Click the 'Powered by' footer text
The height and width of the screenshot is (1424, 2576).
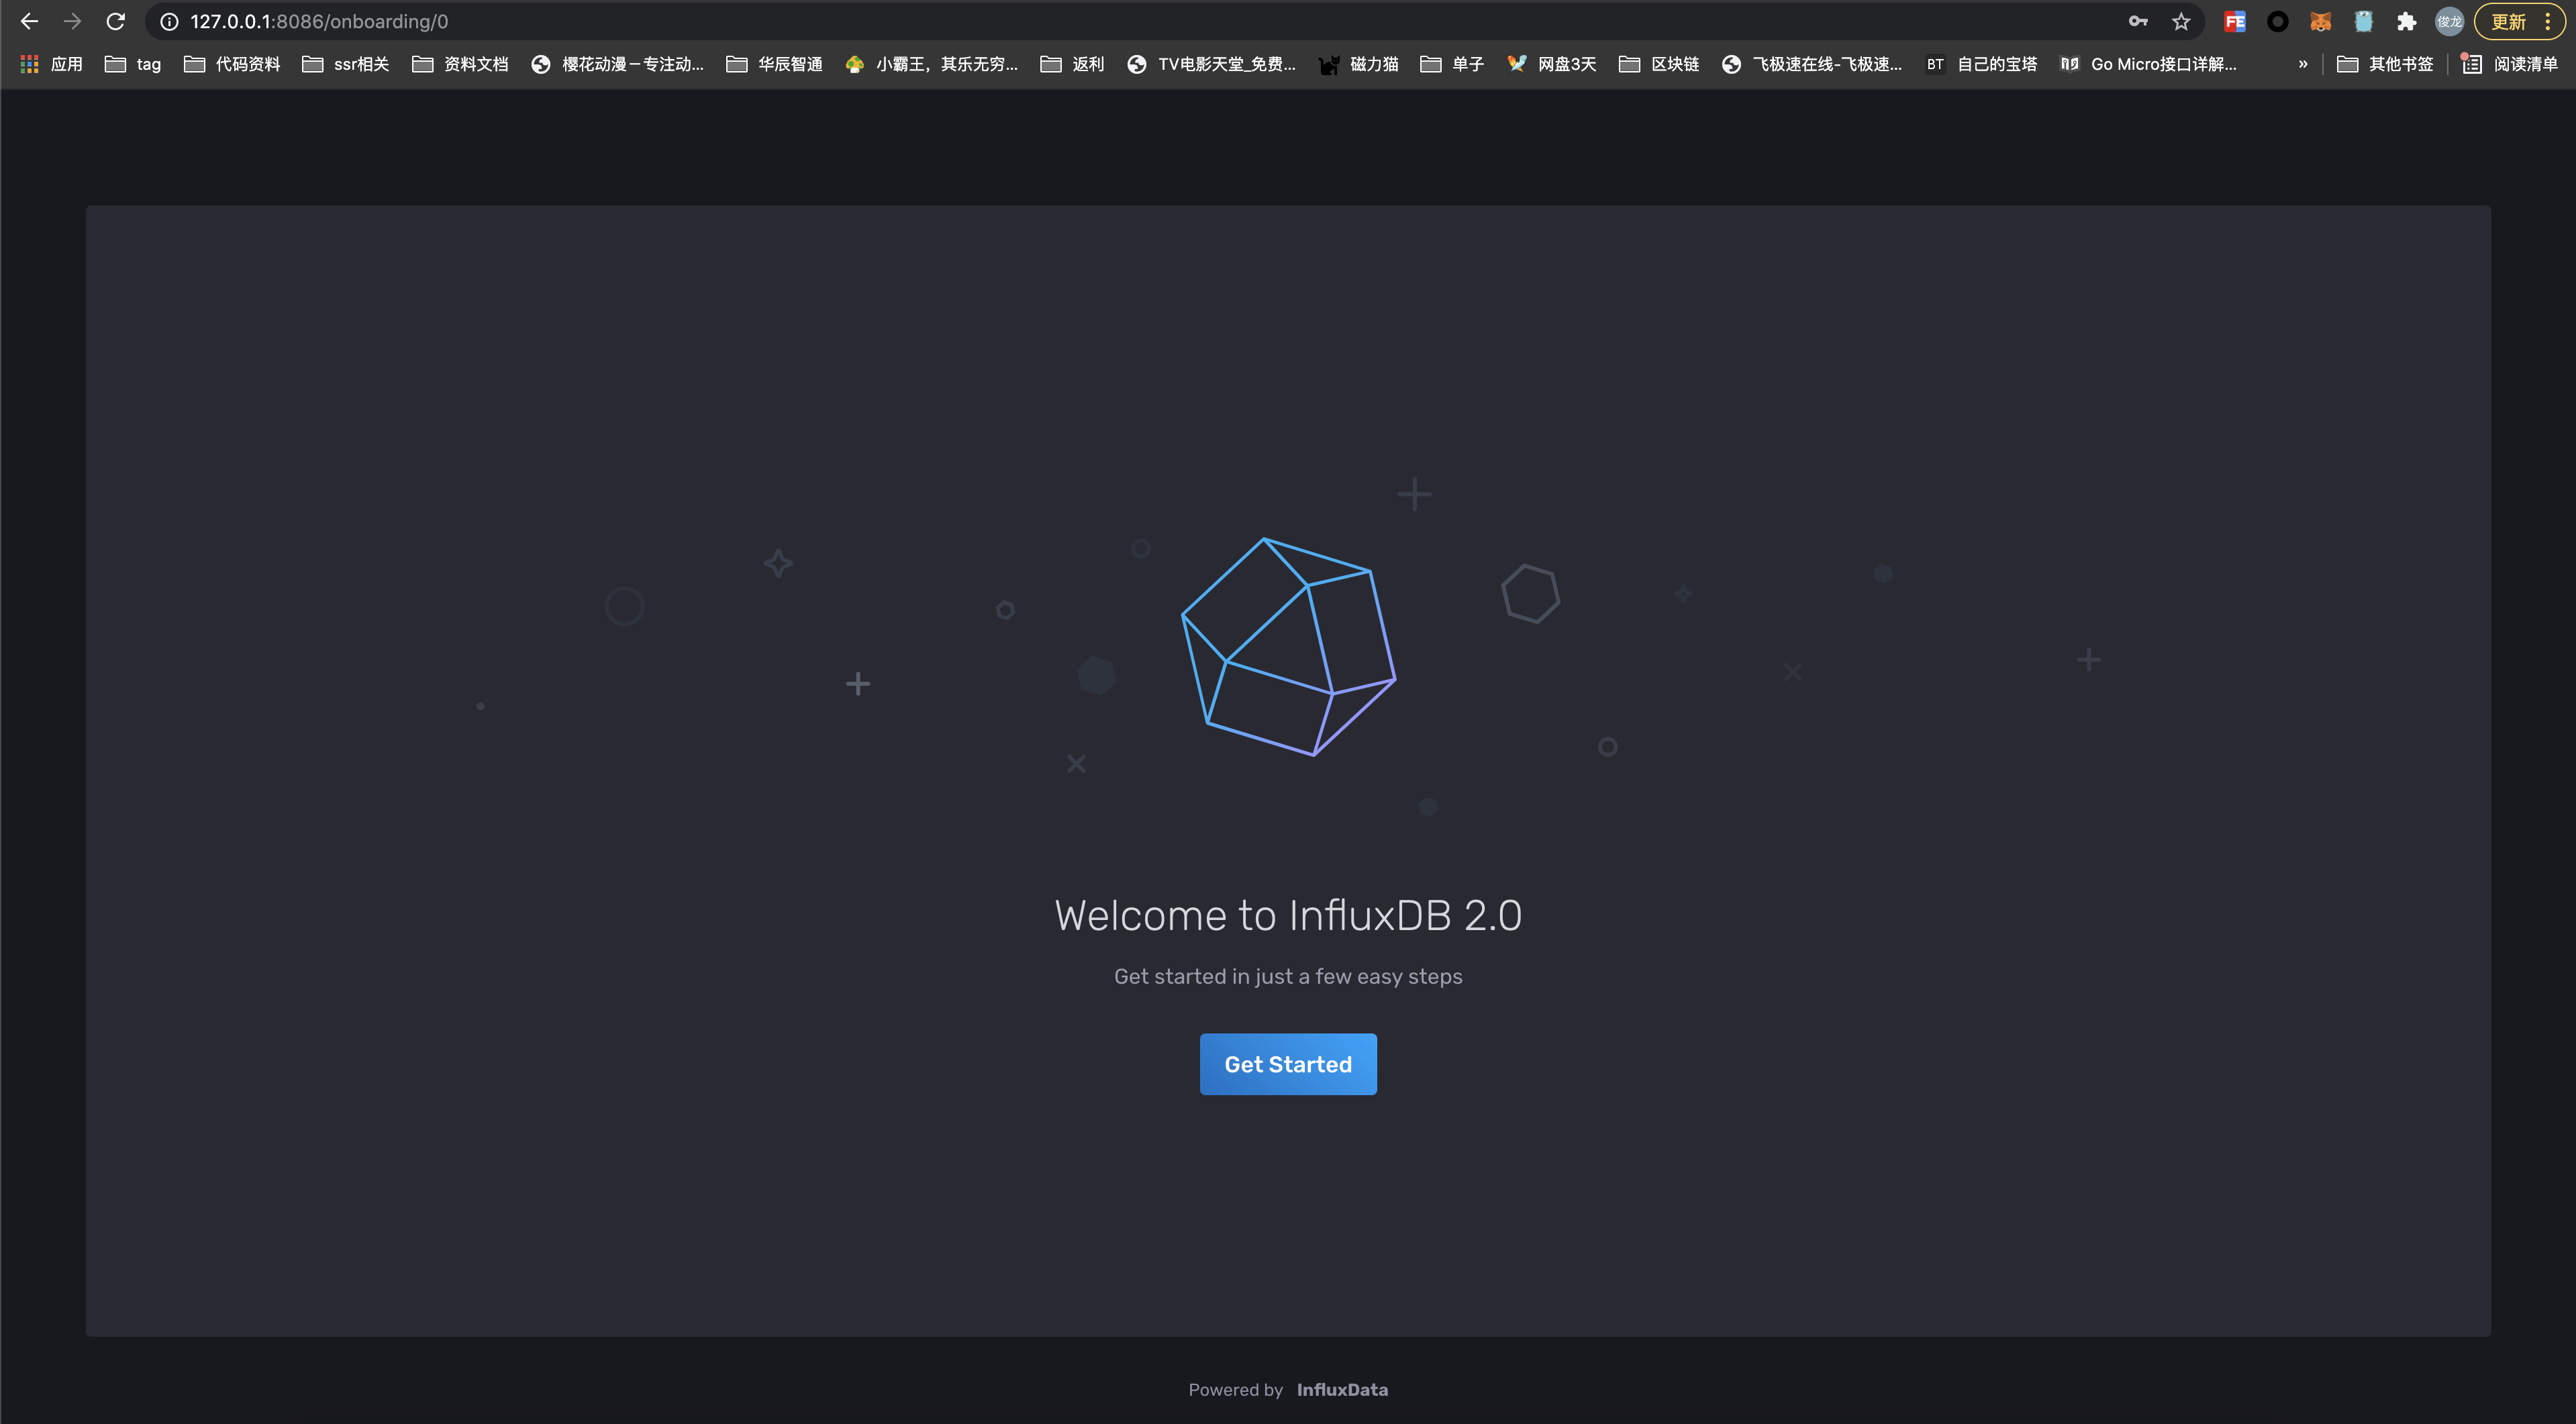pos(1235,1389)
